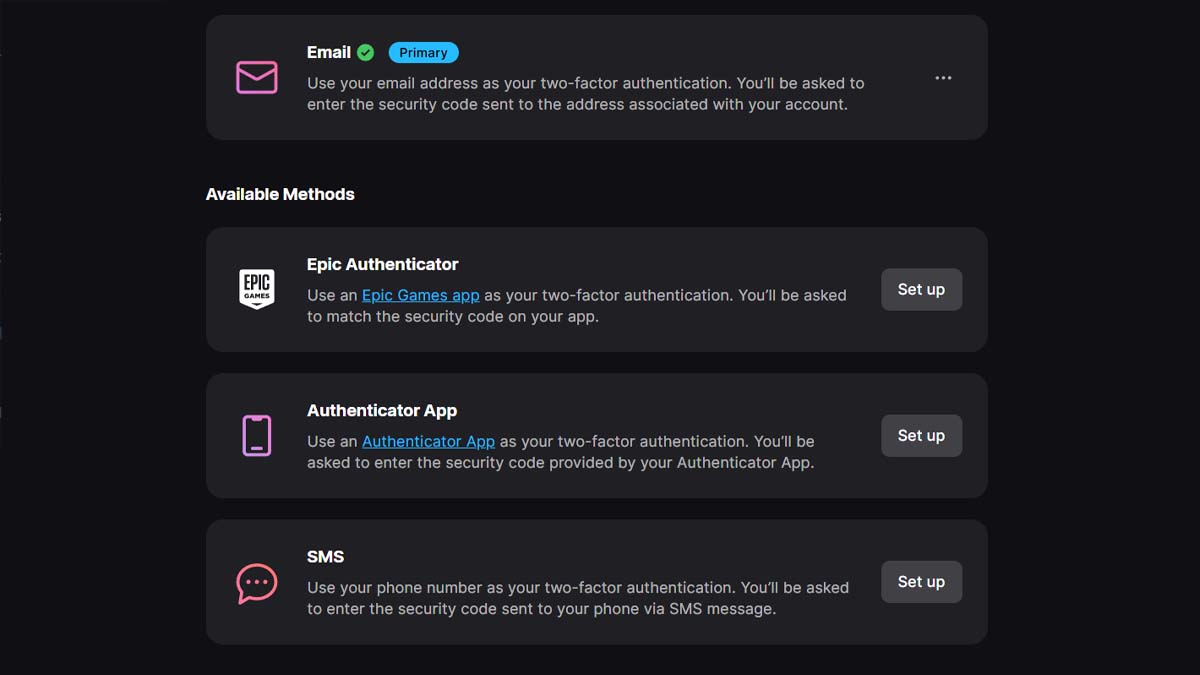Set up SMS two-factor authentication
Screen dimensions: 1200x675
click(921, 581)
